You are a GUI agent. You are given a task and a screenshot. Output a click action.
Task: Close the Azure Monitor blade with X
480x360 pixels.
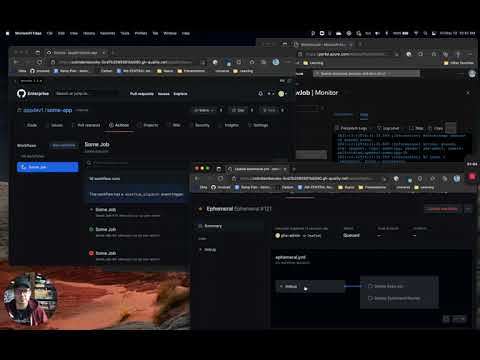point(468,93)
